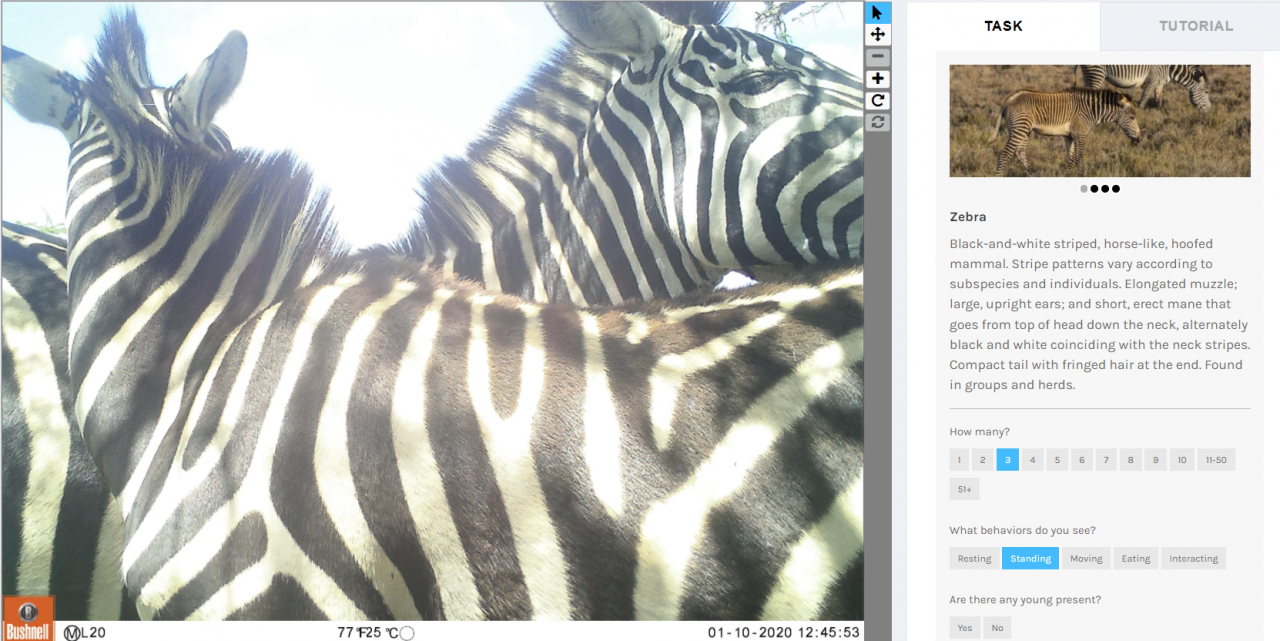Viewport: 1280px width, 641px height.
Task: Rotate the camera trap image
Action: 877,101
